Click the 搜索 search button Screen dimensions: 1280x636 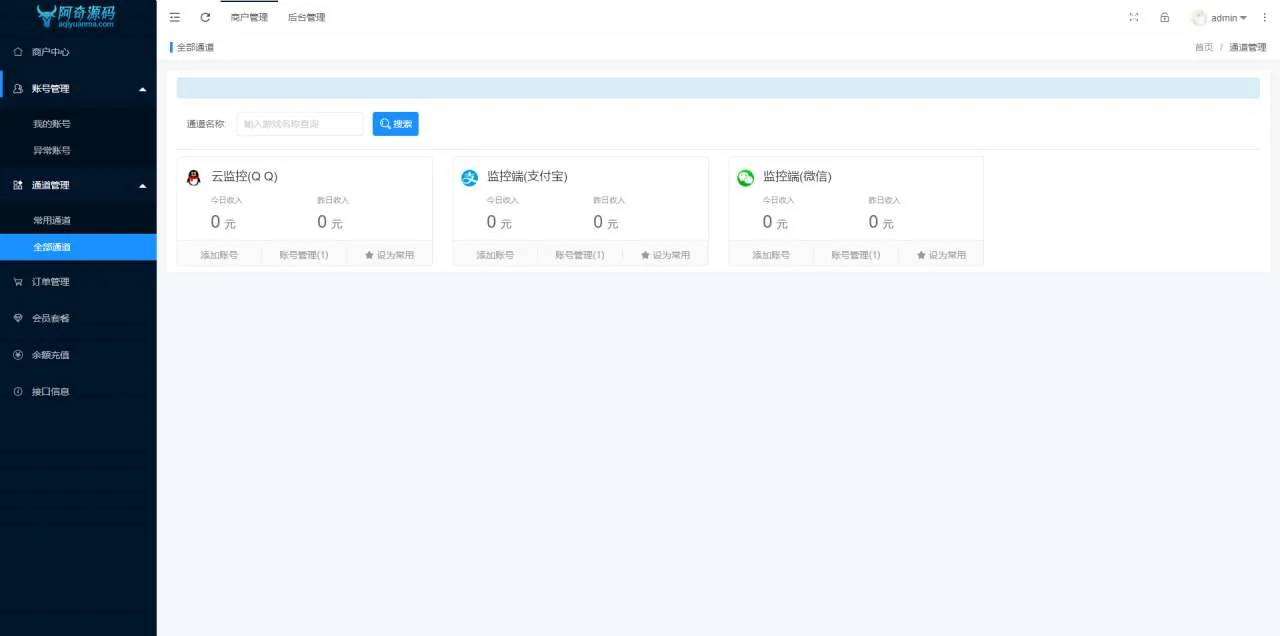tap(395, 123)
